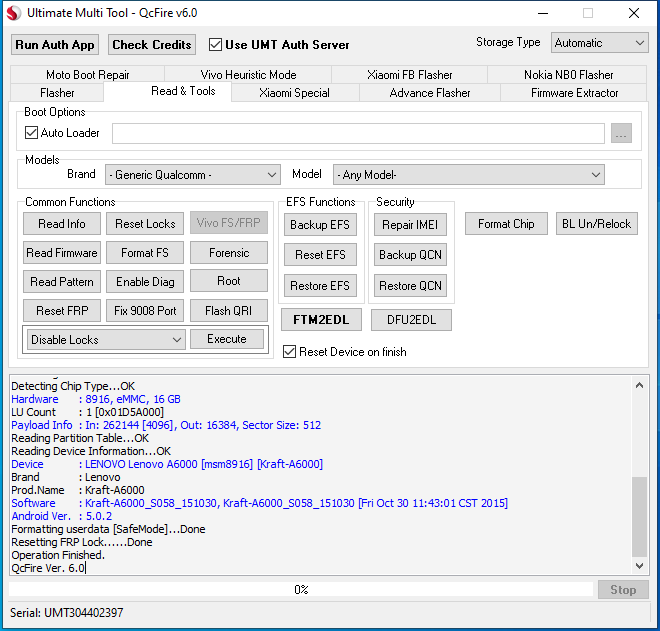Viewport: 660px width, 631px height.
Task: Click the Execute button
Action: [x=227, y=339]
